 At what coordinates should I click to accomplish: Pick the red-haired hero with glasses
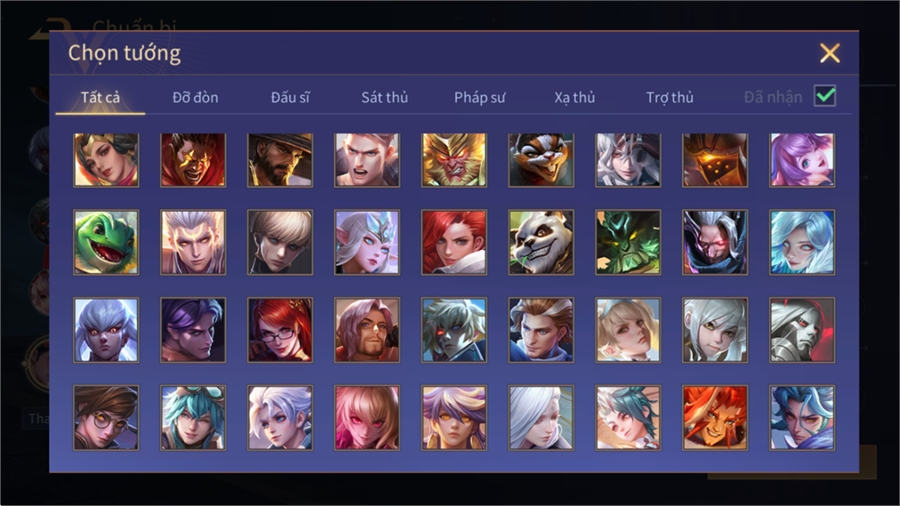[x=280, y=330]
